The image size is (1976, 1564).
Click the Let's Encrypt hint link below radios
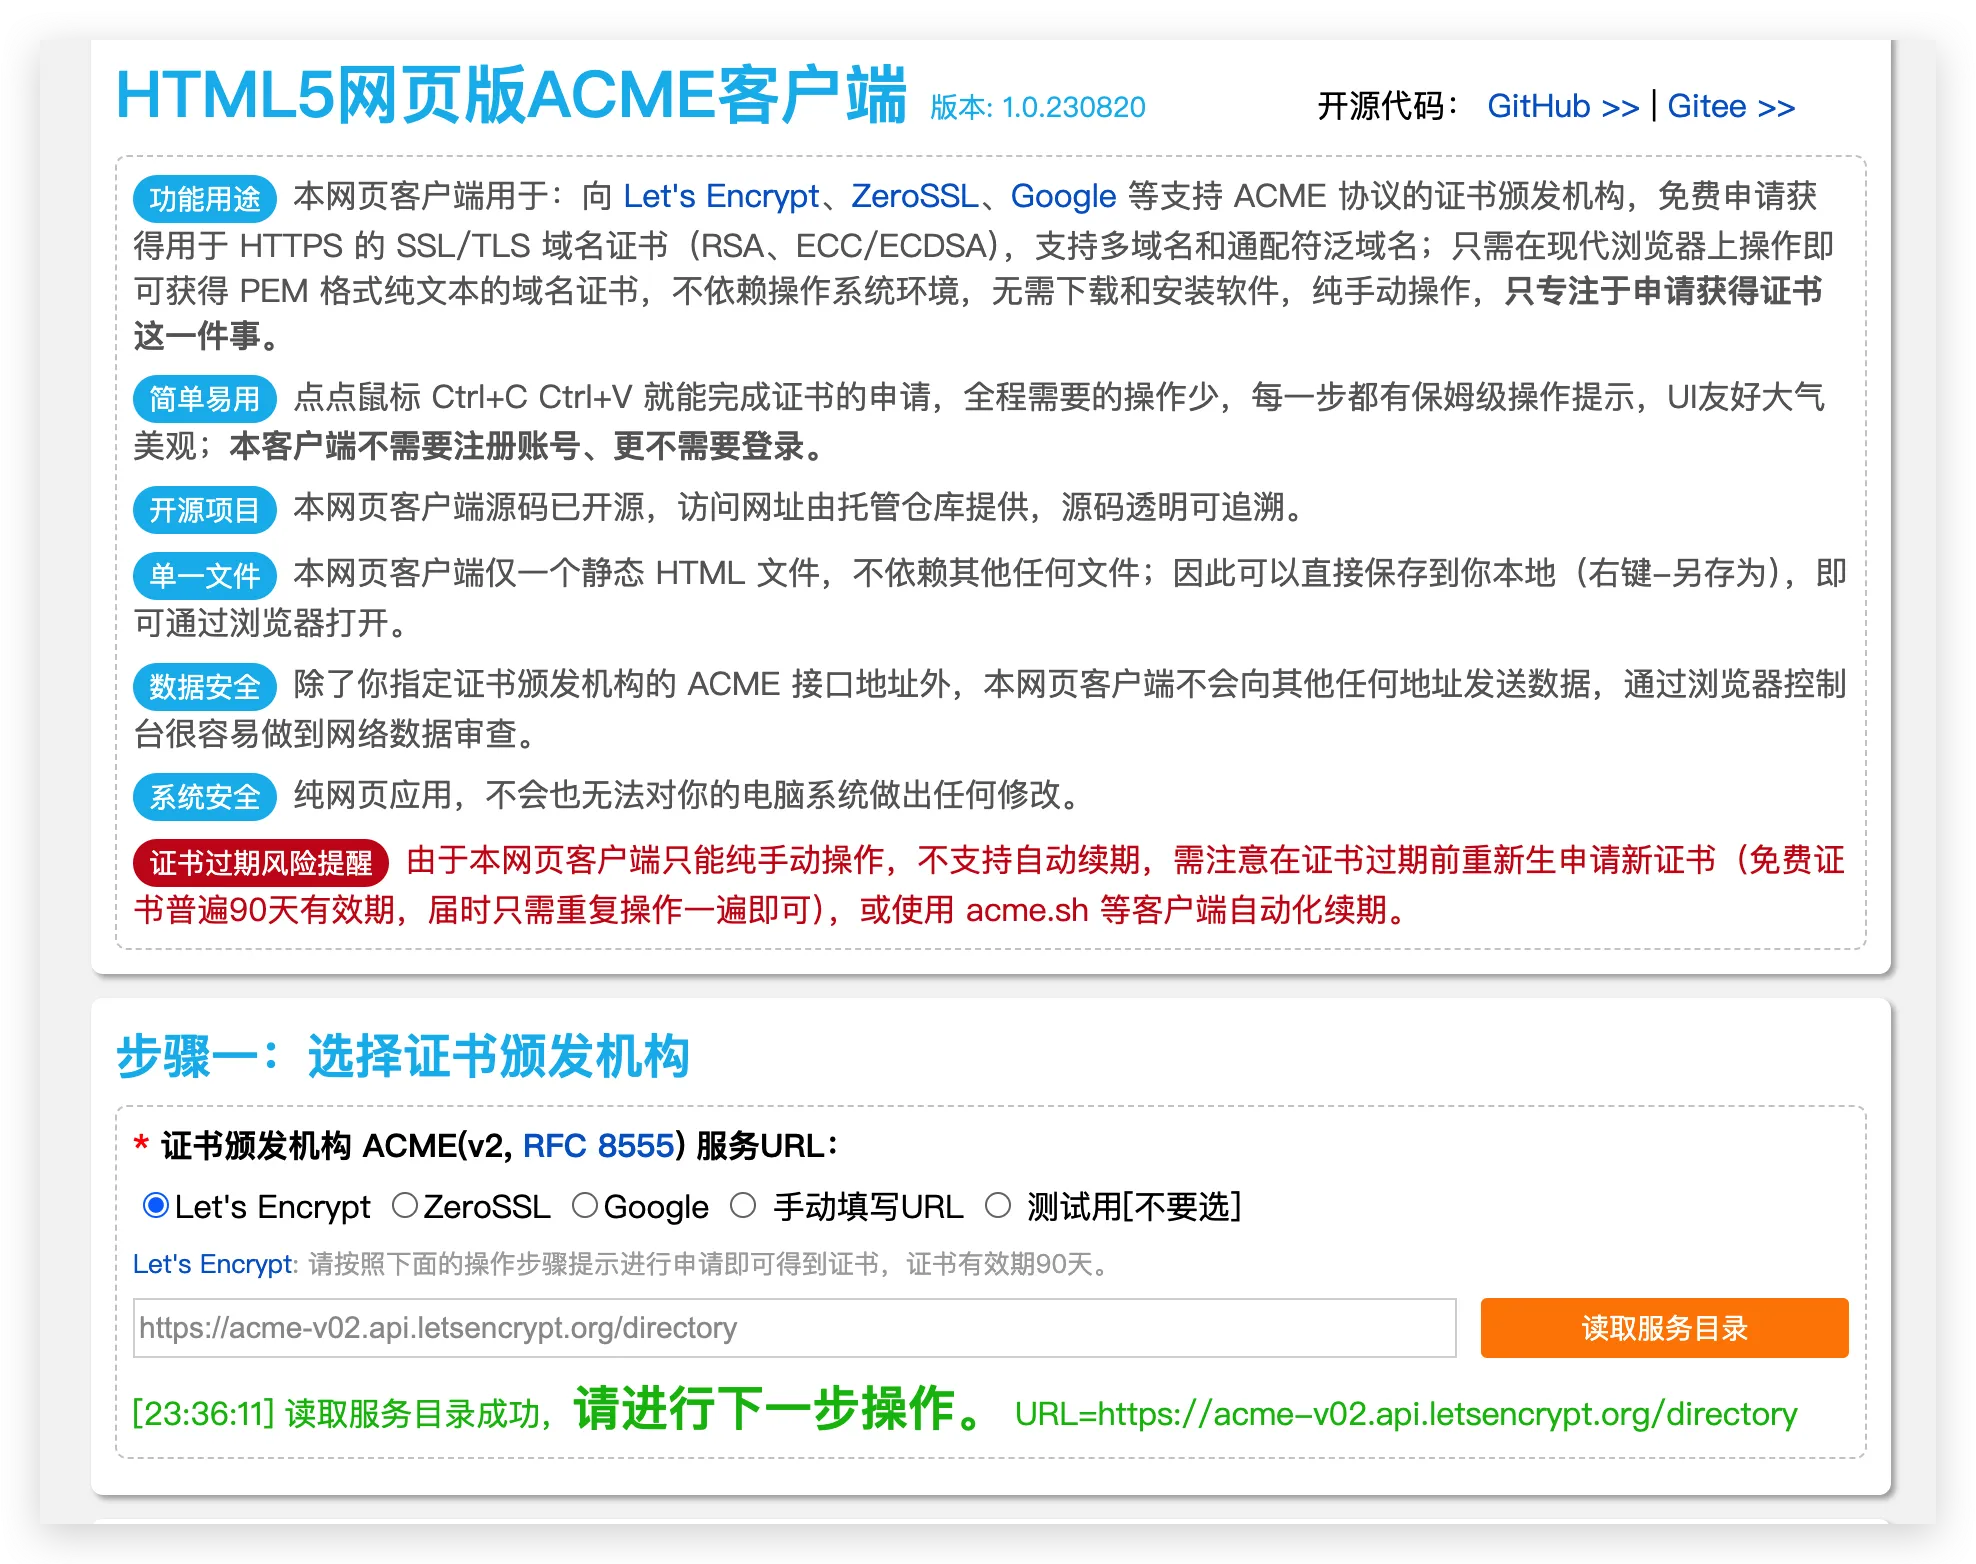pyautogui.click(x=214, y=1264)
